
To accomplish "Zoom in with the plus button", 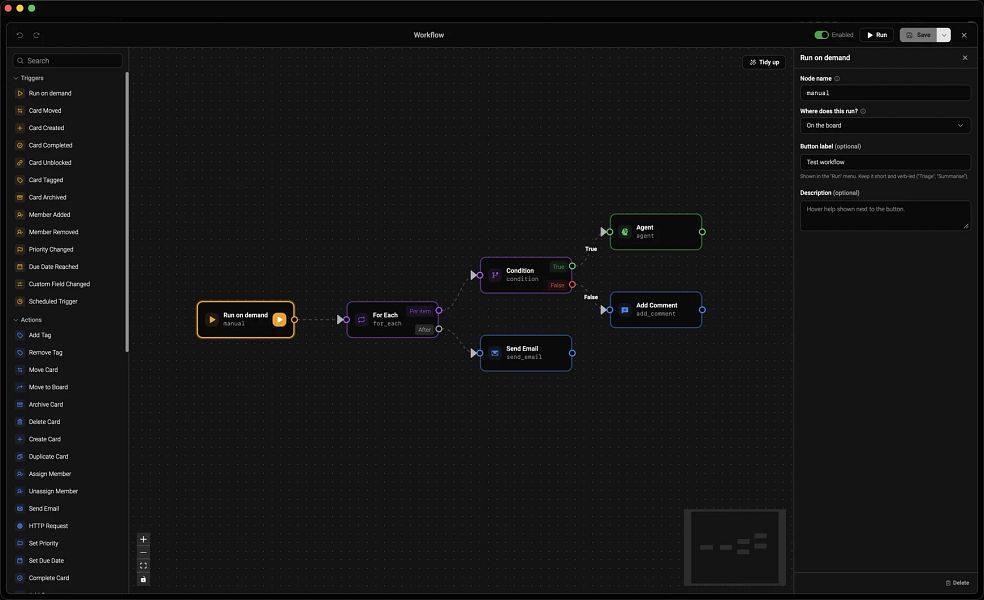I will [143, 539].
